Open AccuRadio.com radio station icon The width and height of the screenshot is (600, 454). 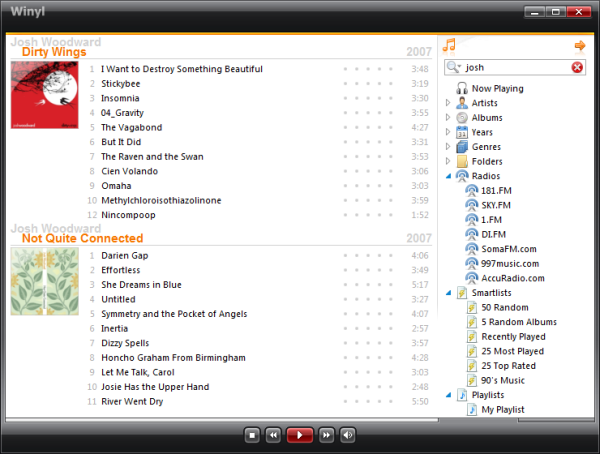tap(471, 278)
